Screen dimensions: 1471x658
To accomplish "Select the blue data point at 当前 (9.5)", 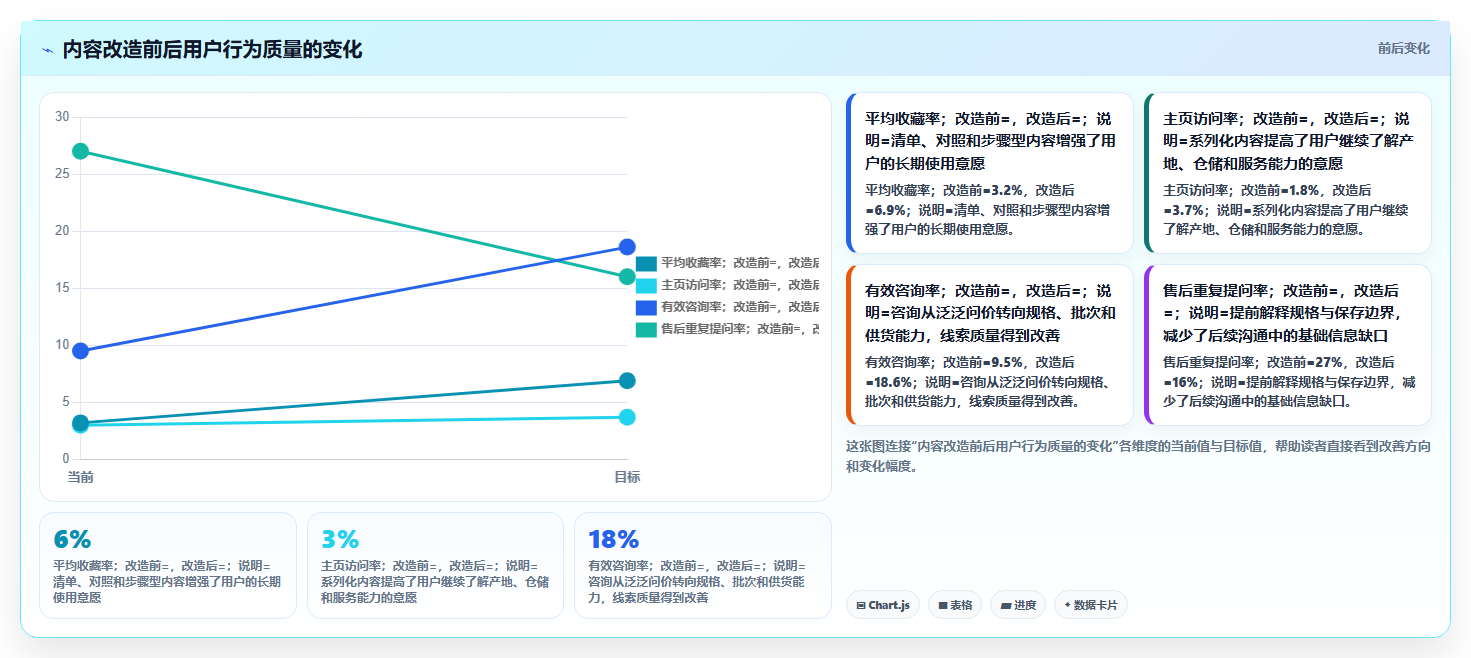I will pos(81,351).
